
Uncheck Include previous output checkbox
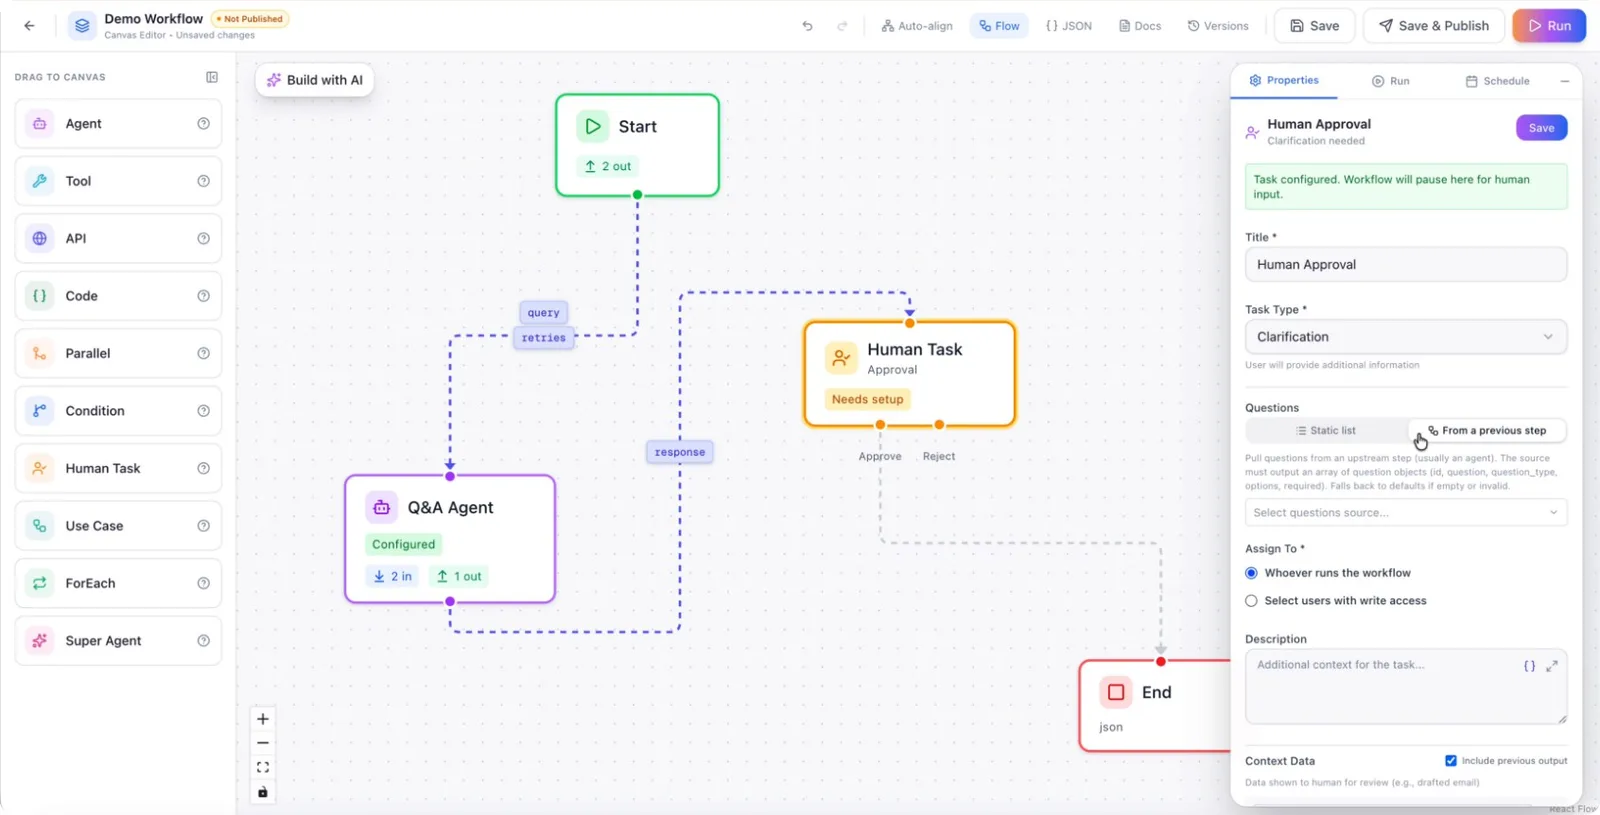(1451, 761)
